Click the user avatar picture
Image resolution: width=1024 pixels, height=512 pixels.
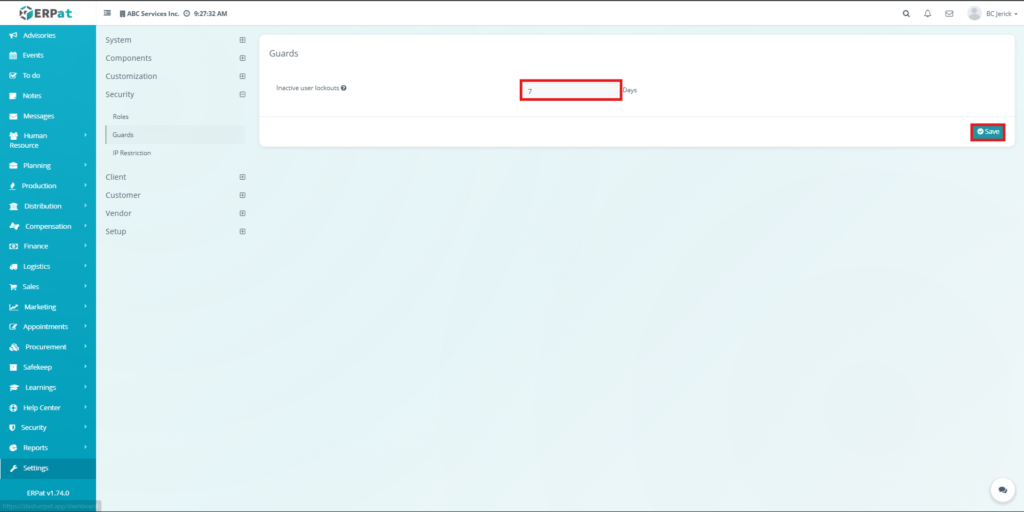[974, 13]
